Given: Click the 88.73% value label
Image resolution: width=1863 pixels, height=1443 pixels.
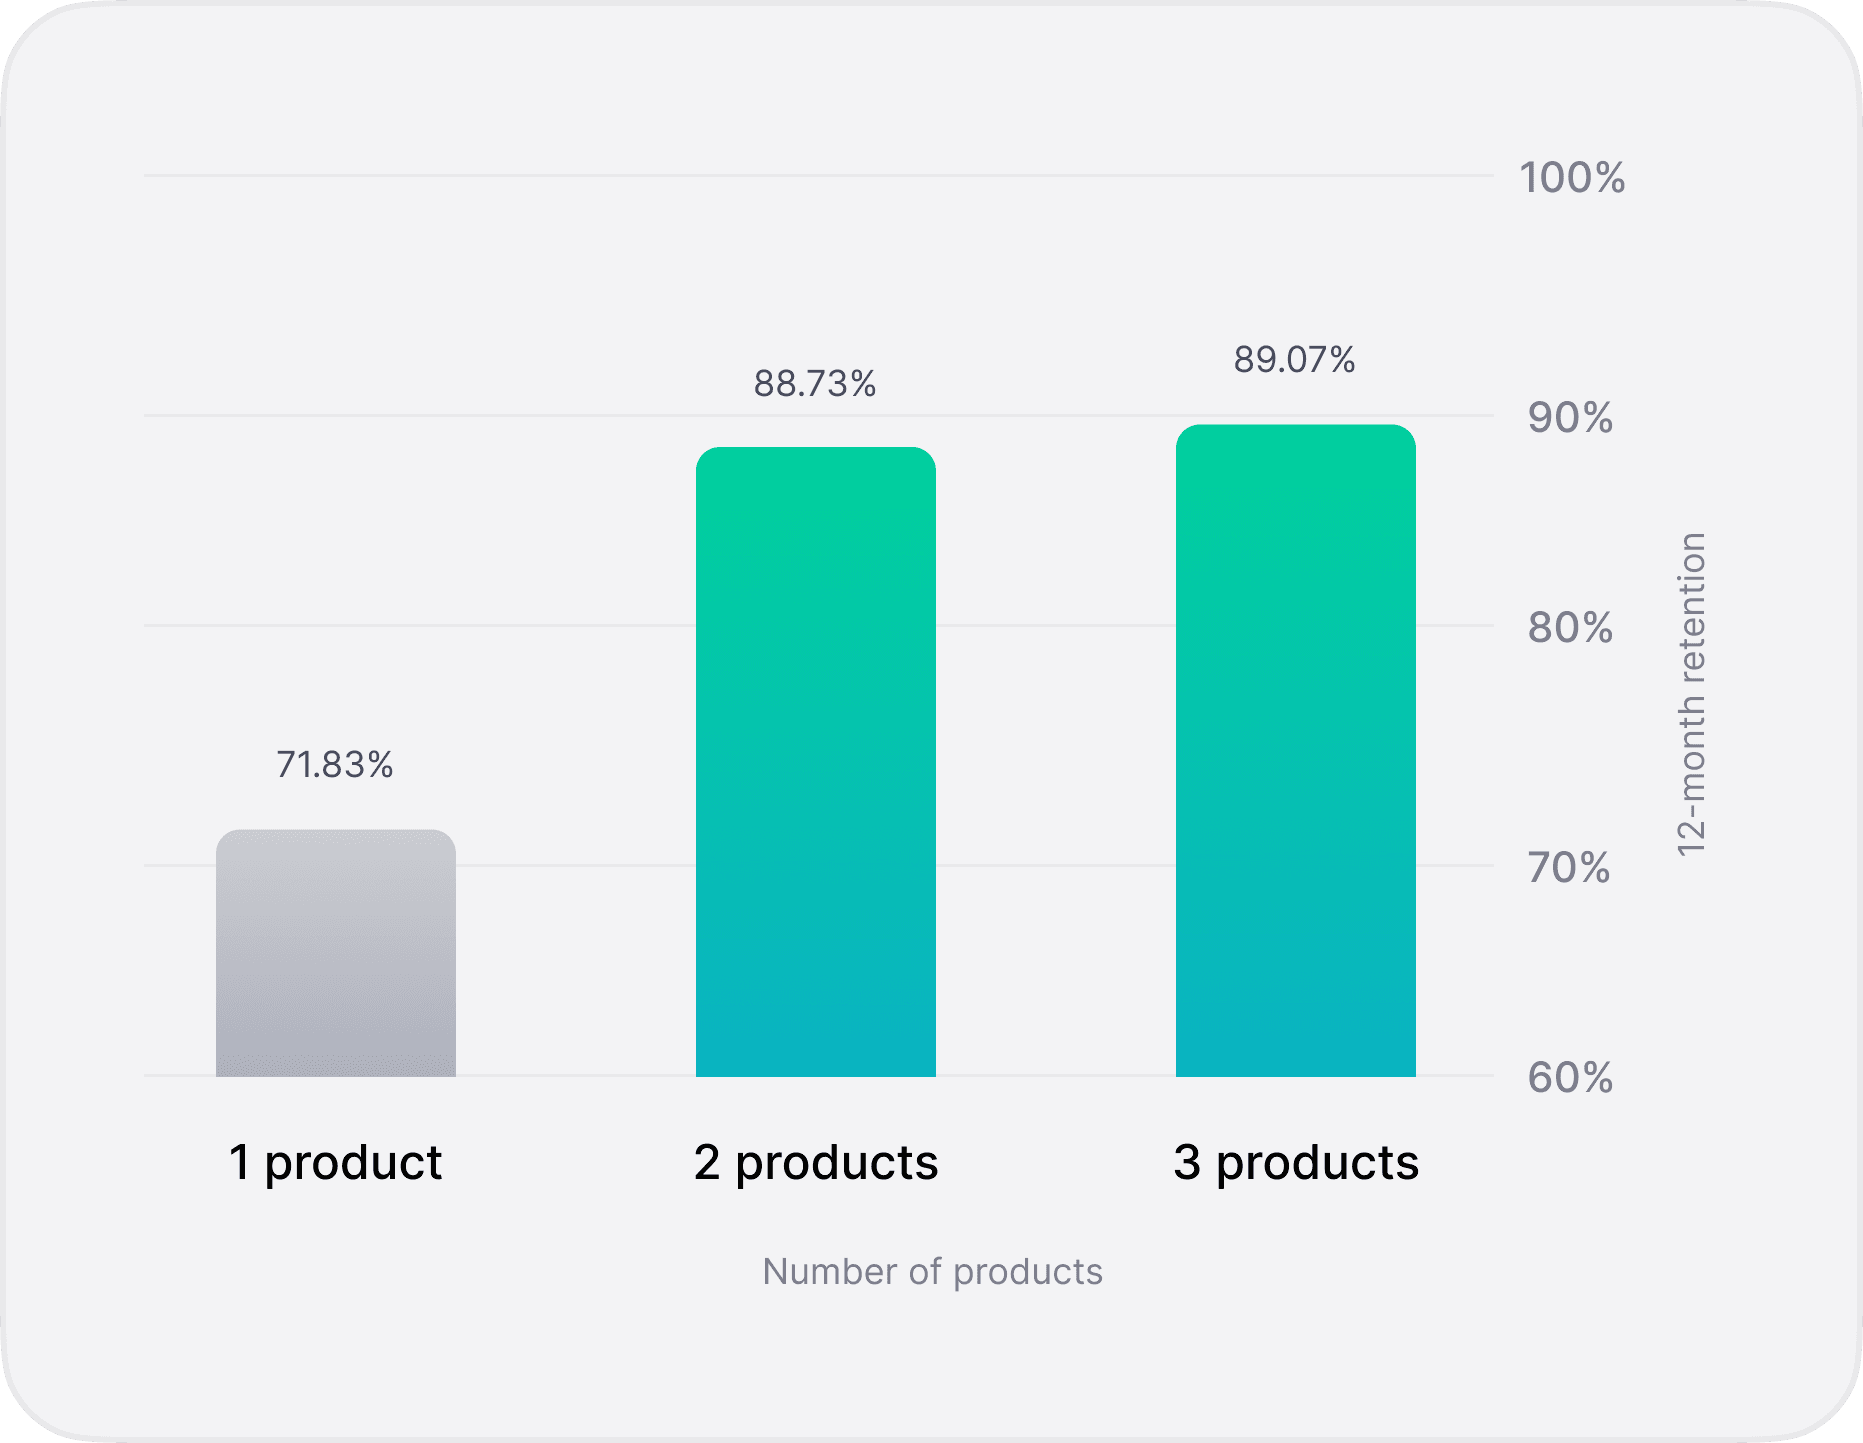Looking at the screenshot, I should (x=815, y=384).
